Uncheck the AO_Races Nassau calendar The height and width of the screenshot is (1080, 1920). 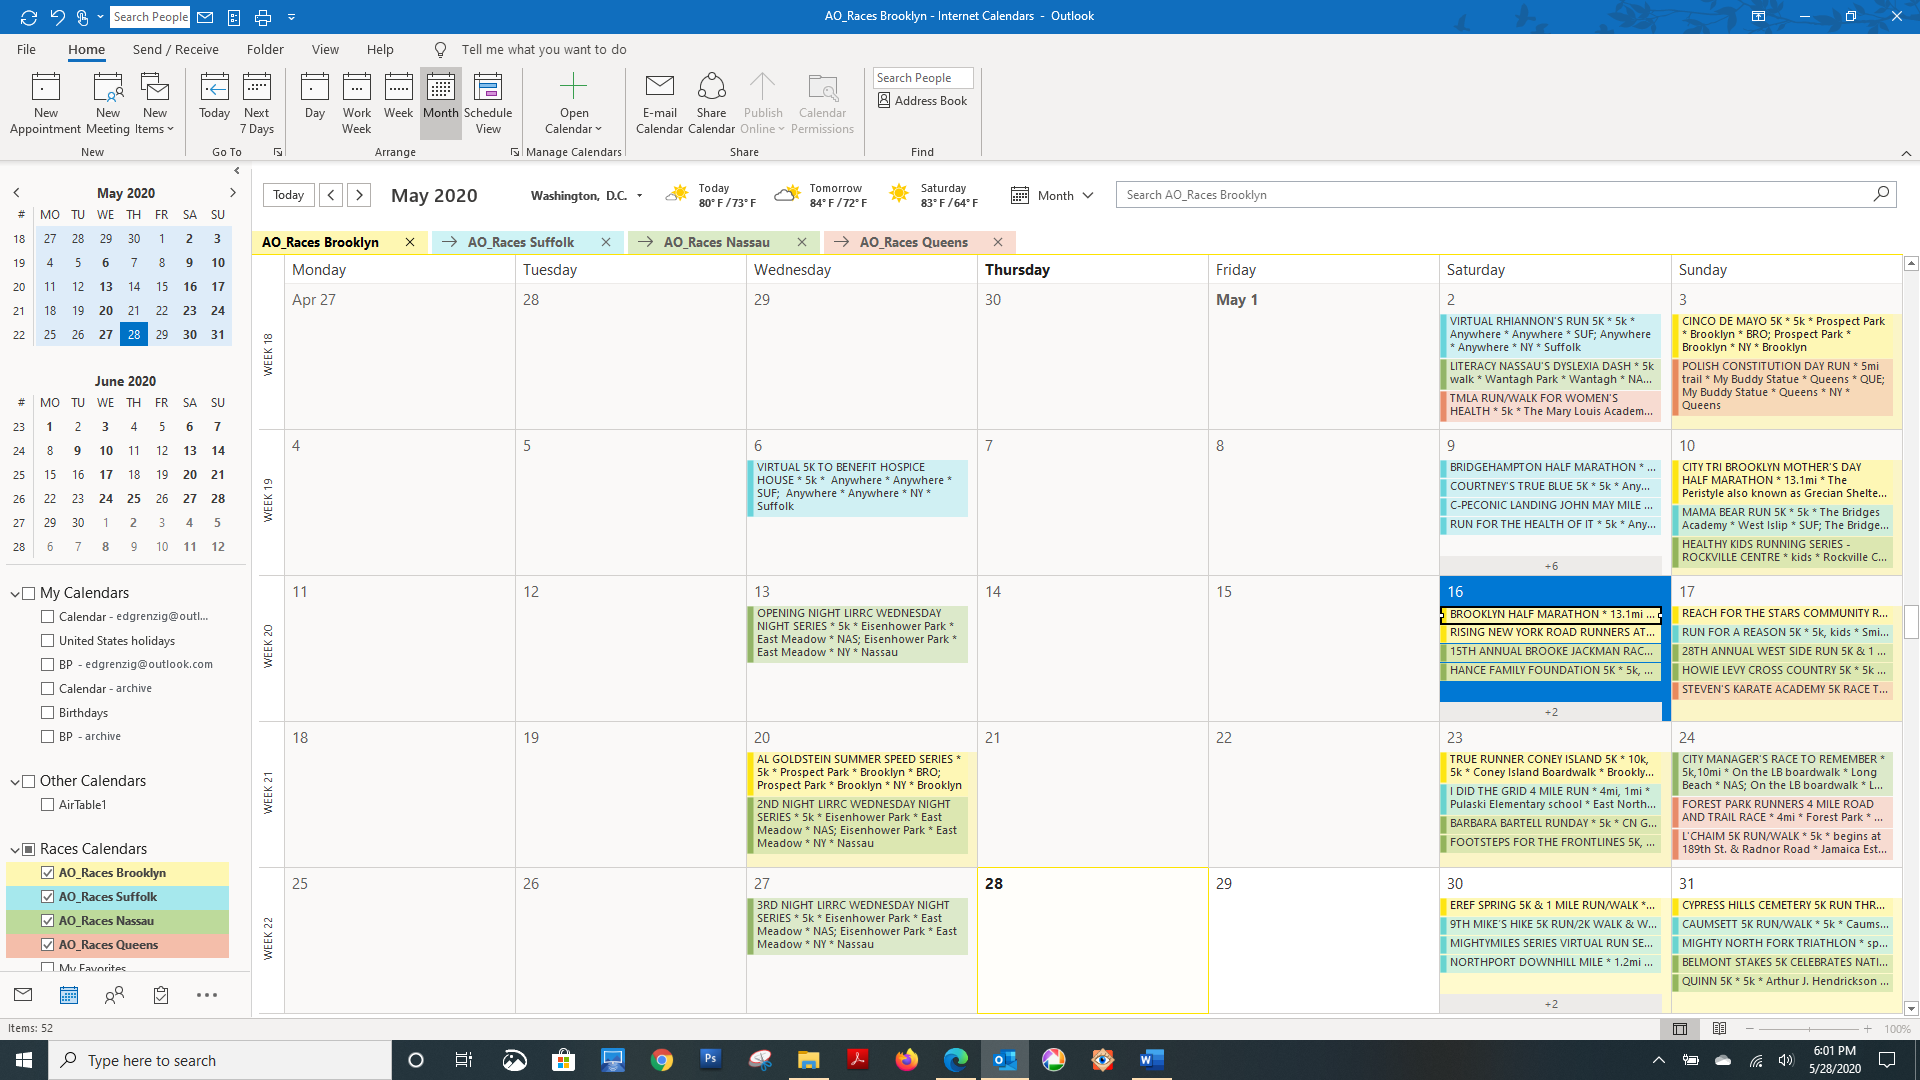tap(48, 920)
